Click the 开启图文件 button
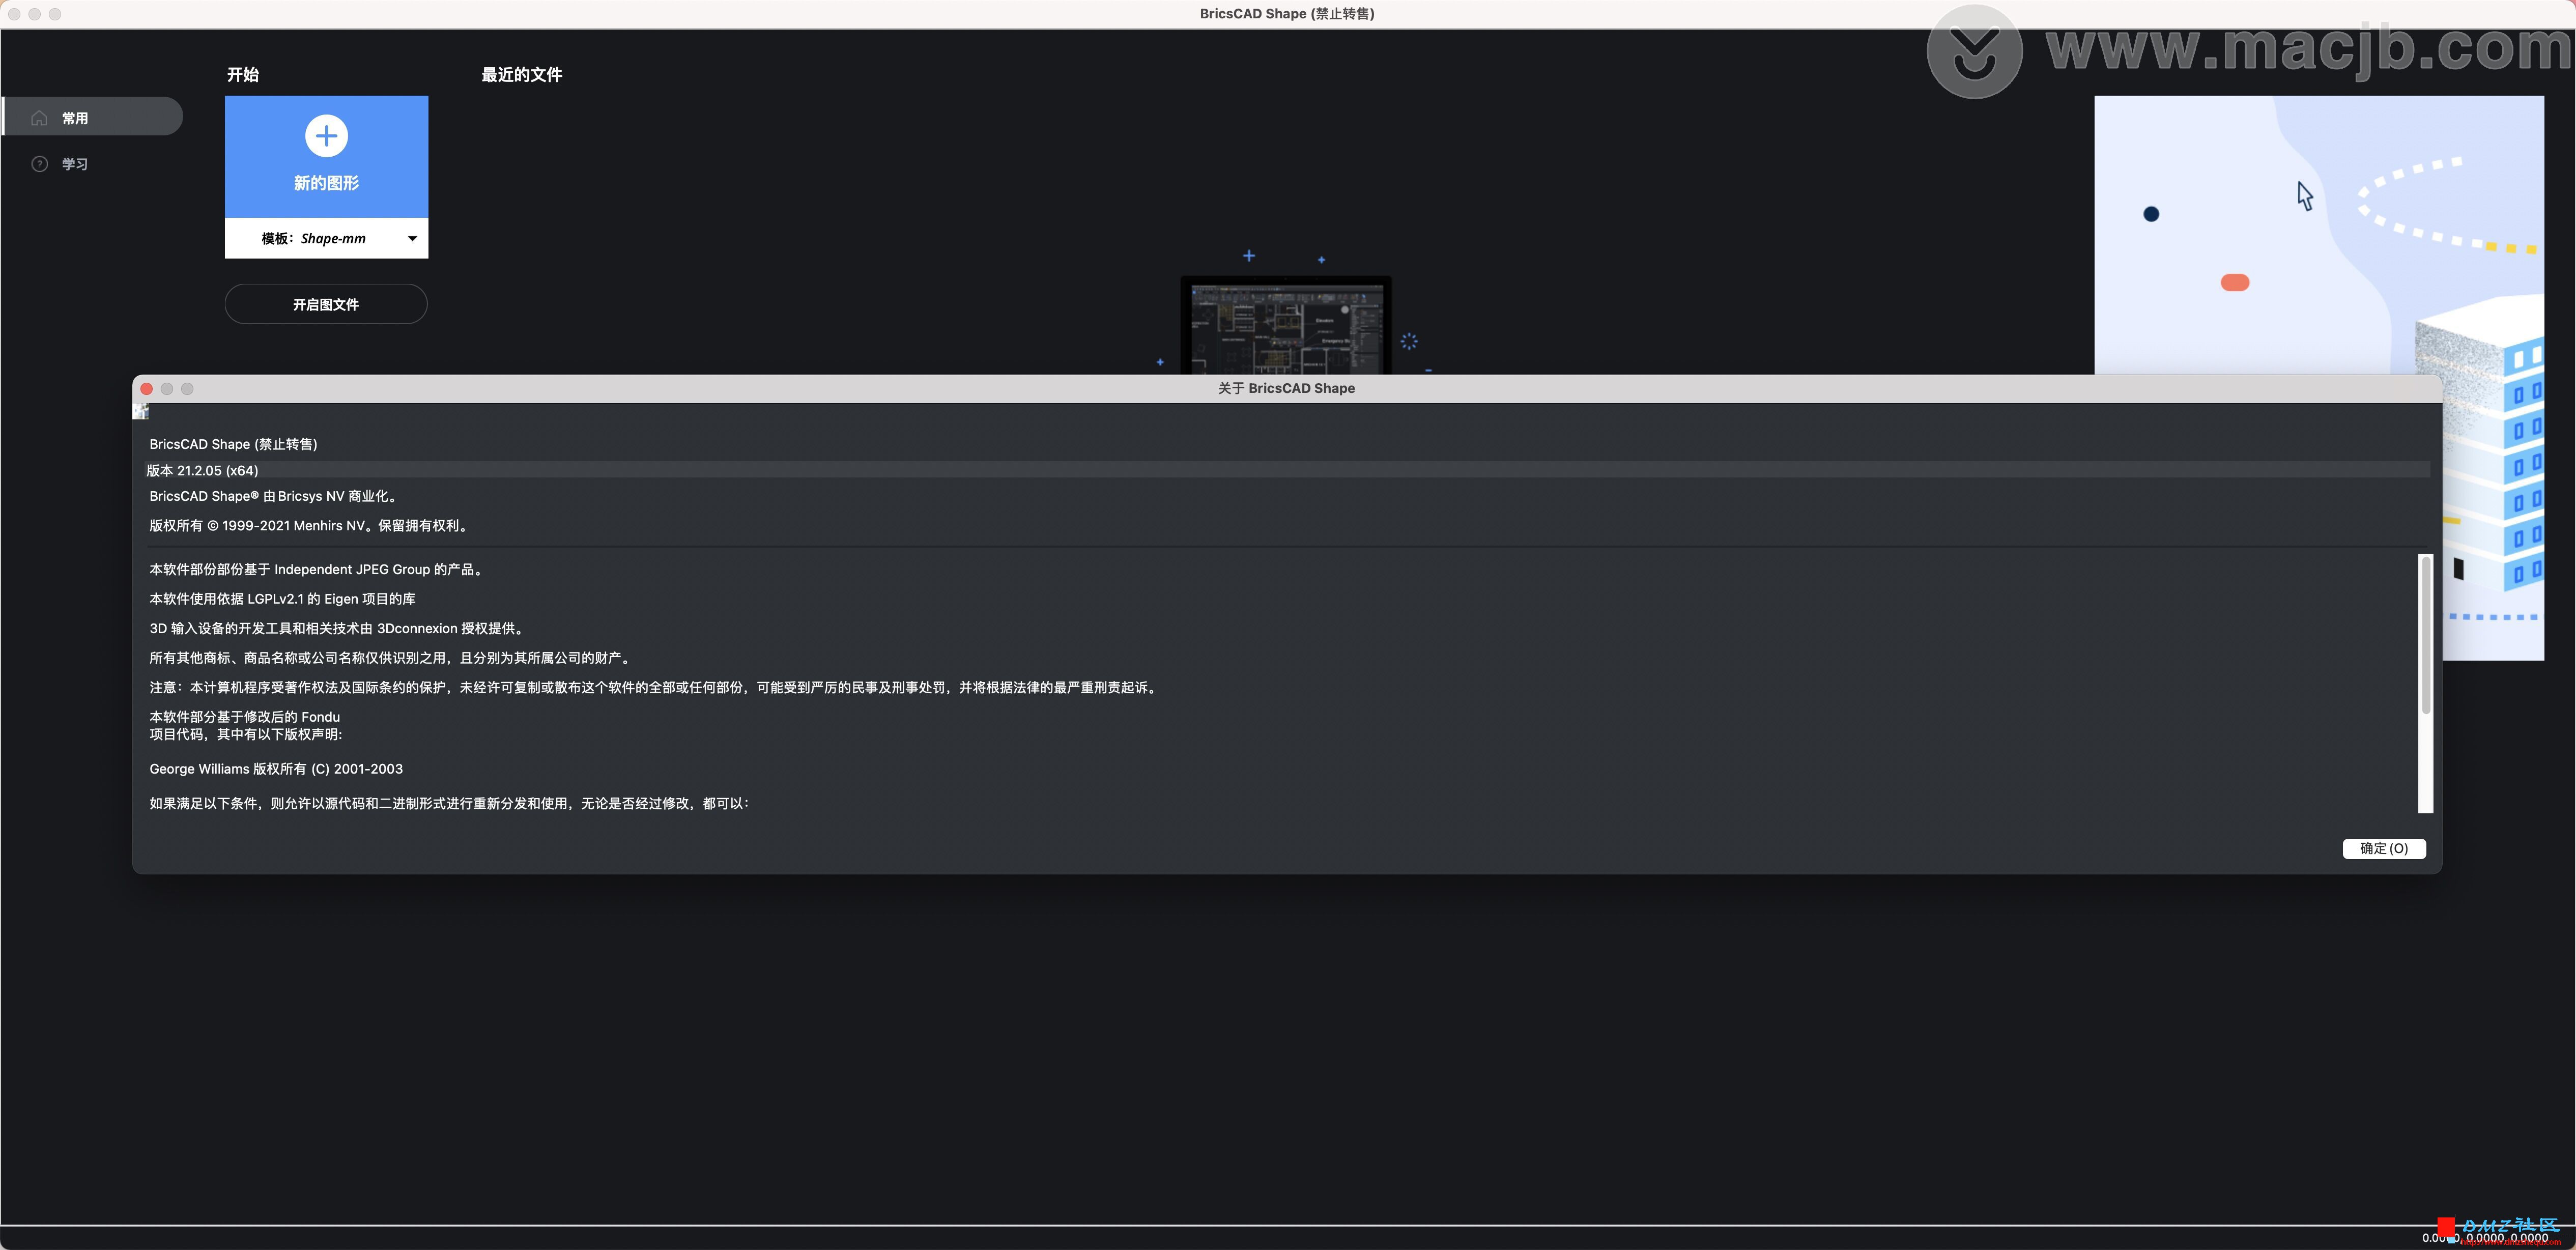Viewport: 2576px width, 1250px height. point(326,304)
